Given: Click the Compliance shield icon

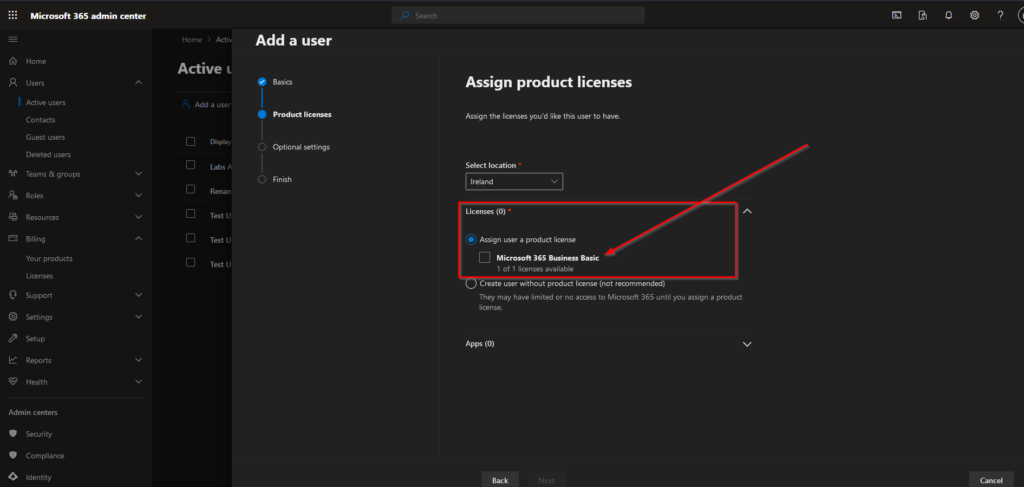Looking at the screenshot, I should pos(13,456).
